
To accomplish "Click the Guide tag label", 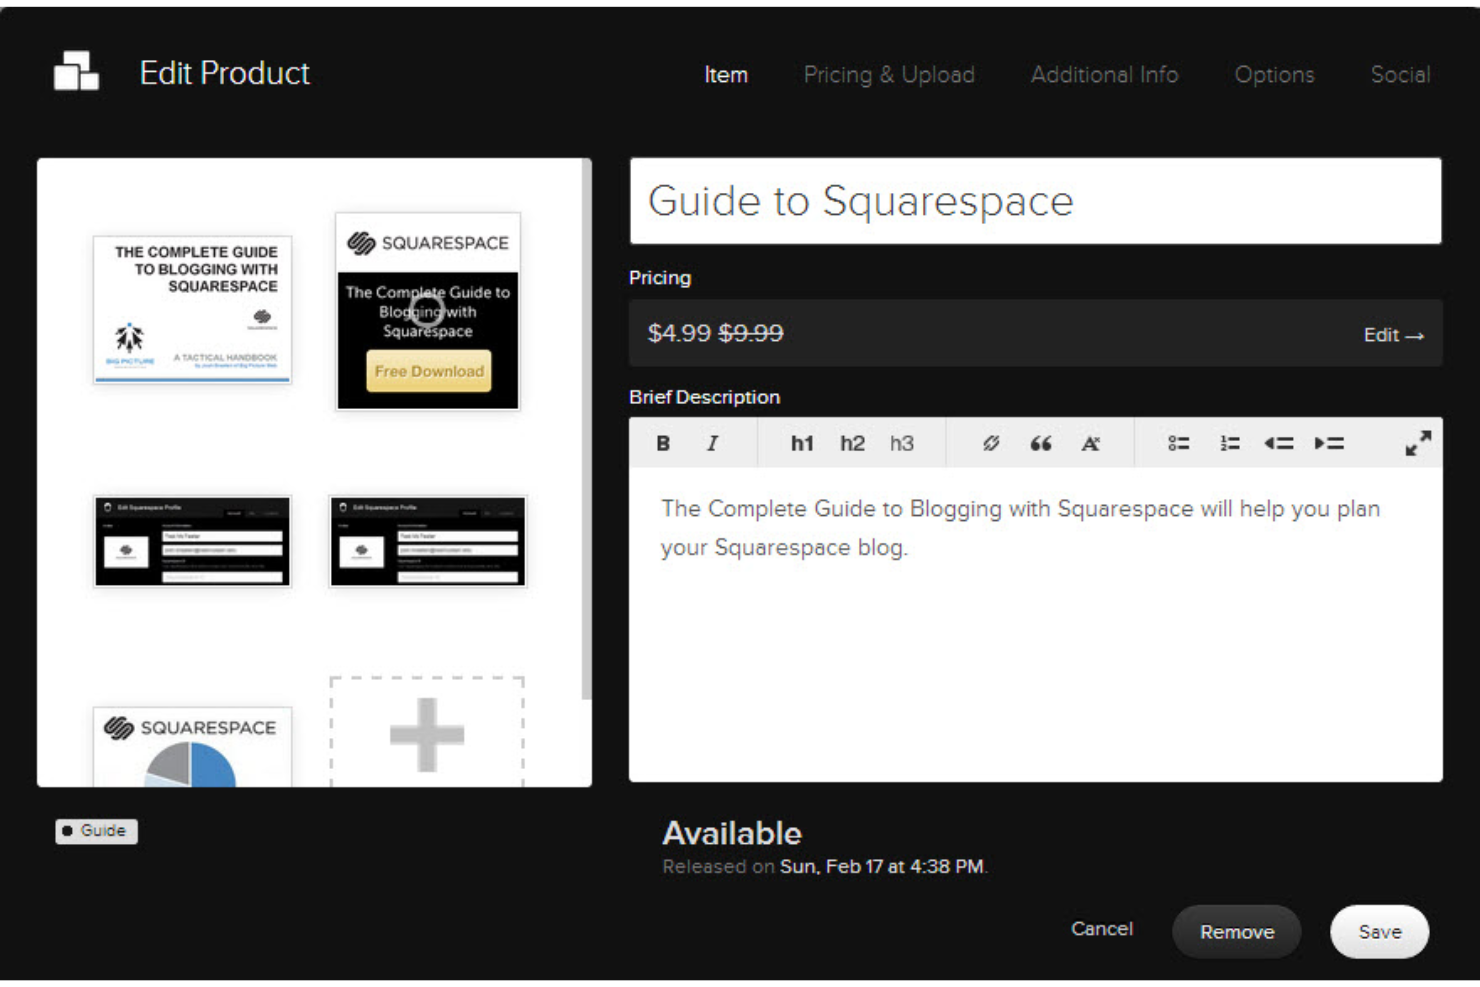I will [97, 831].
